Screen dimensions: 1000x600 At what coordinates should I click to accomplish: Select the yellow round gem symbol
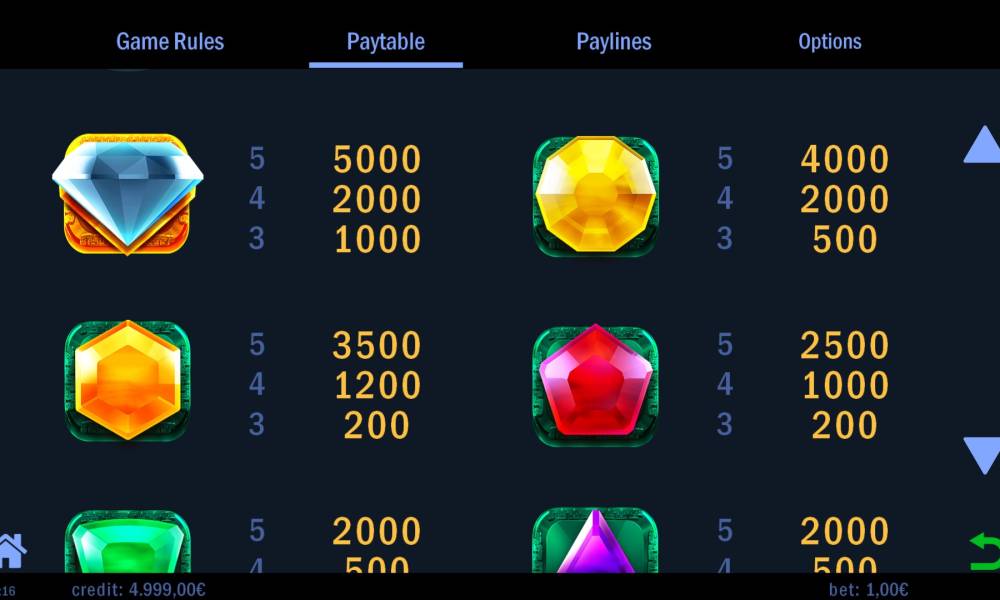tap(595, 196)
